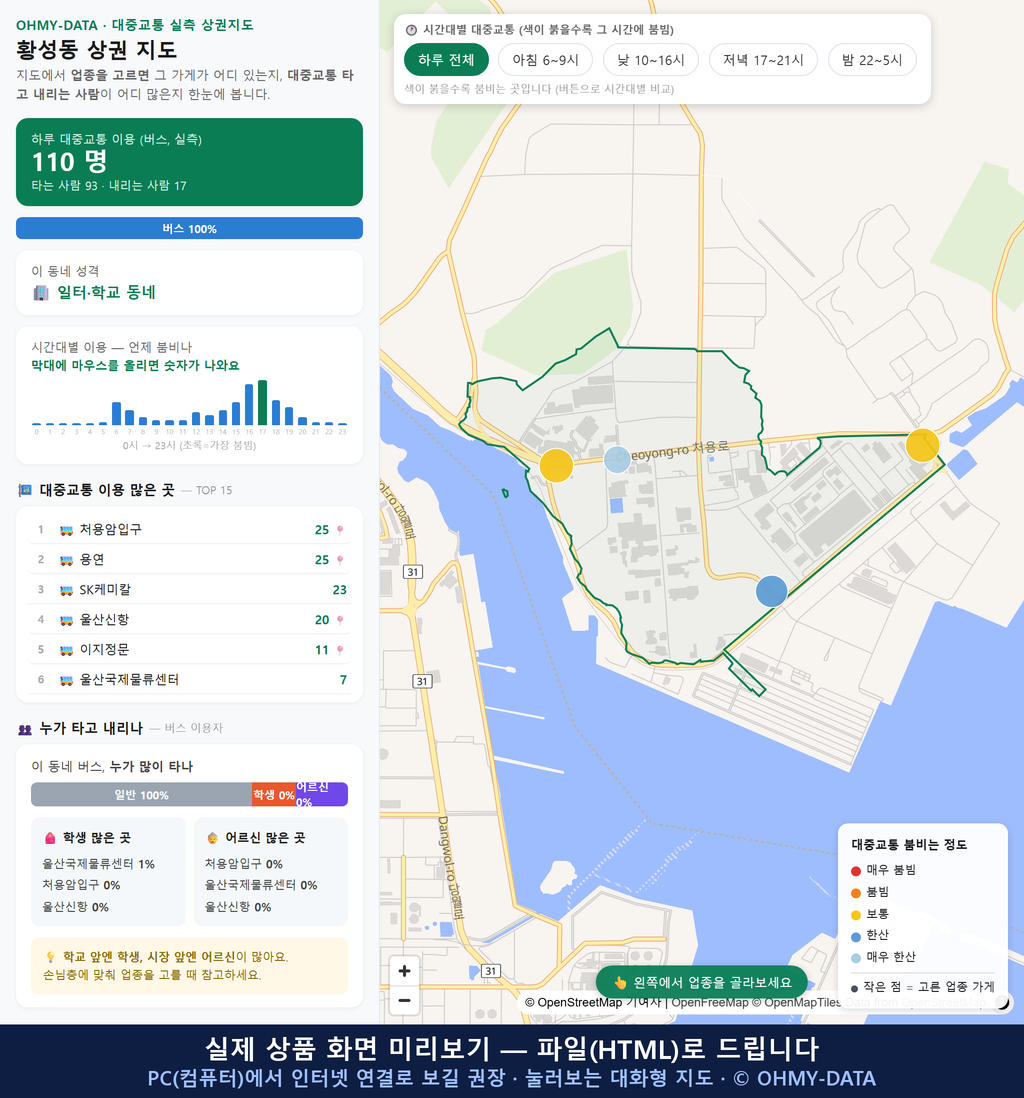
Task: Click the light blue 매우 한산 legend dot
Action: tap(856, 958)
